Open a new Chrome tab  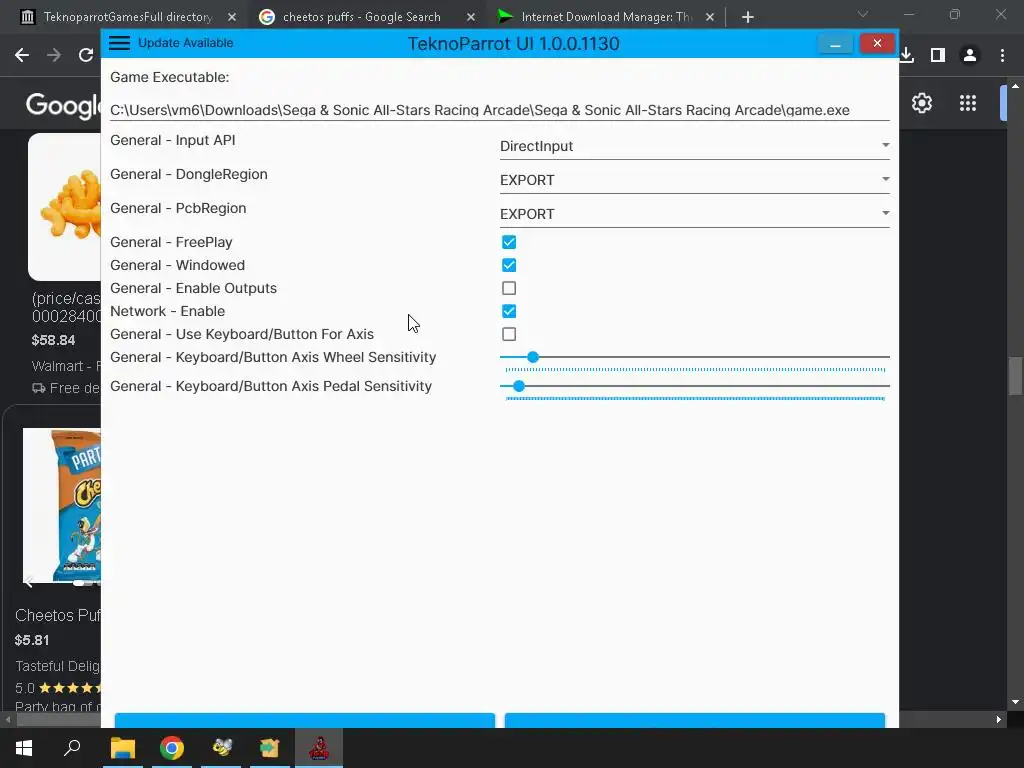click(748, 17)
